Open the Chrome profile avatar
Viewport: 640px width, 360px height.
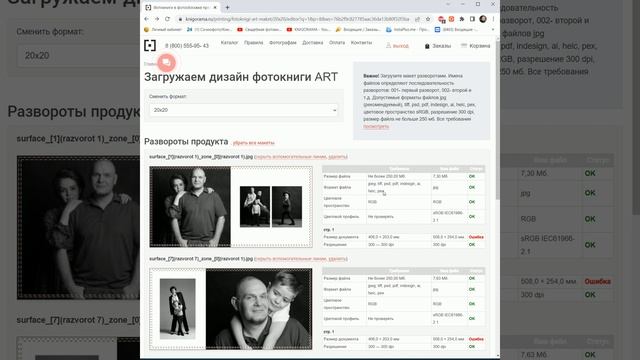483,19
